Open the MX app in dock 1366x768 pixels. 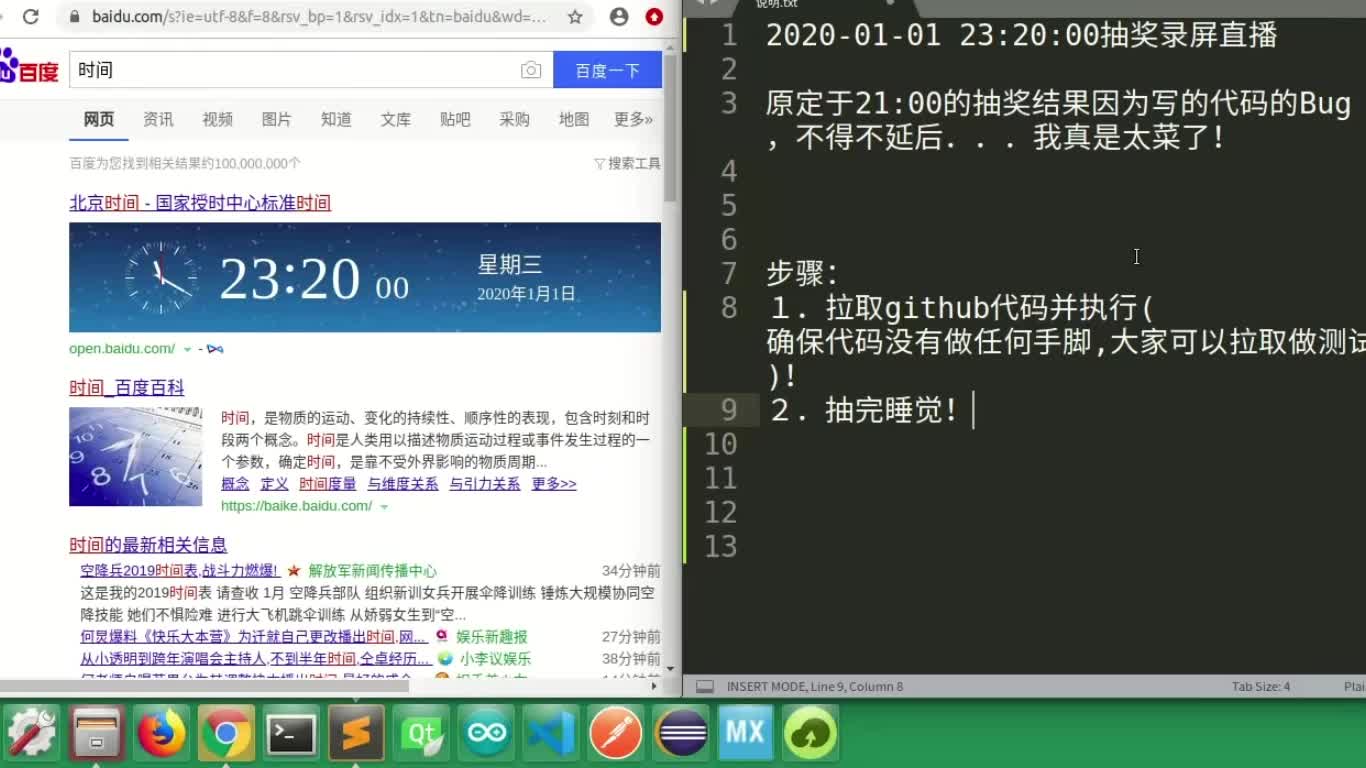(745, 733)
